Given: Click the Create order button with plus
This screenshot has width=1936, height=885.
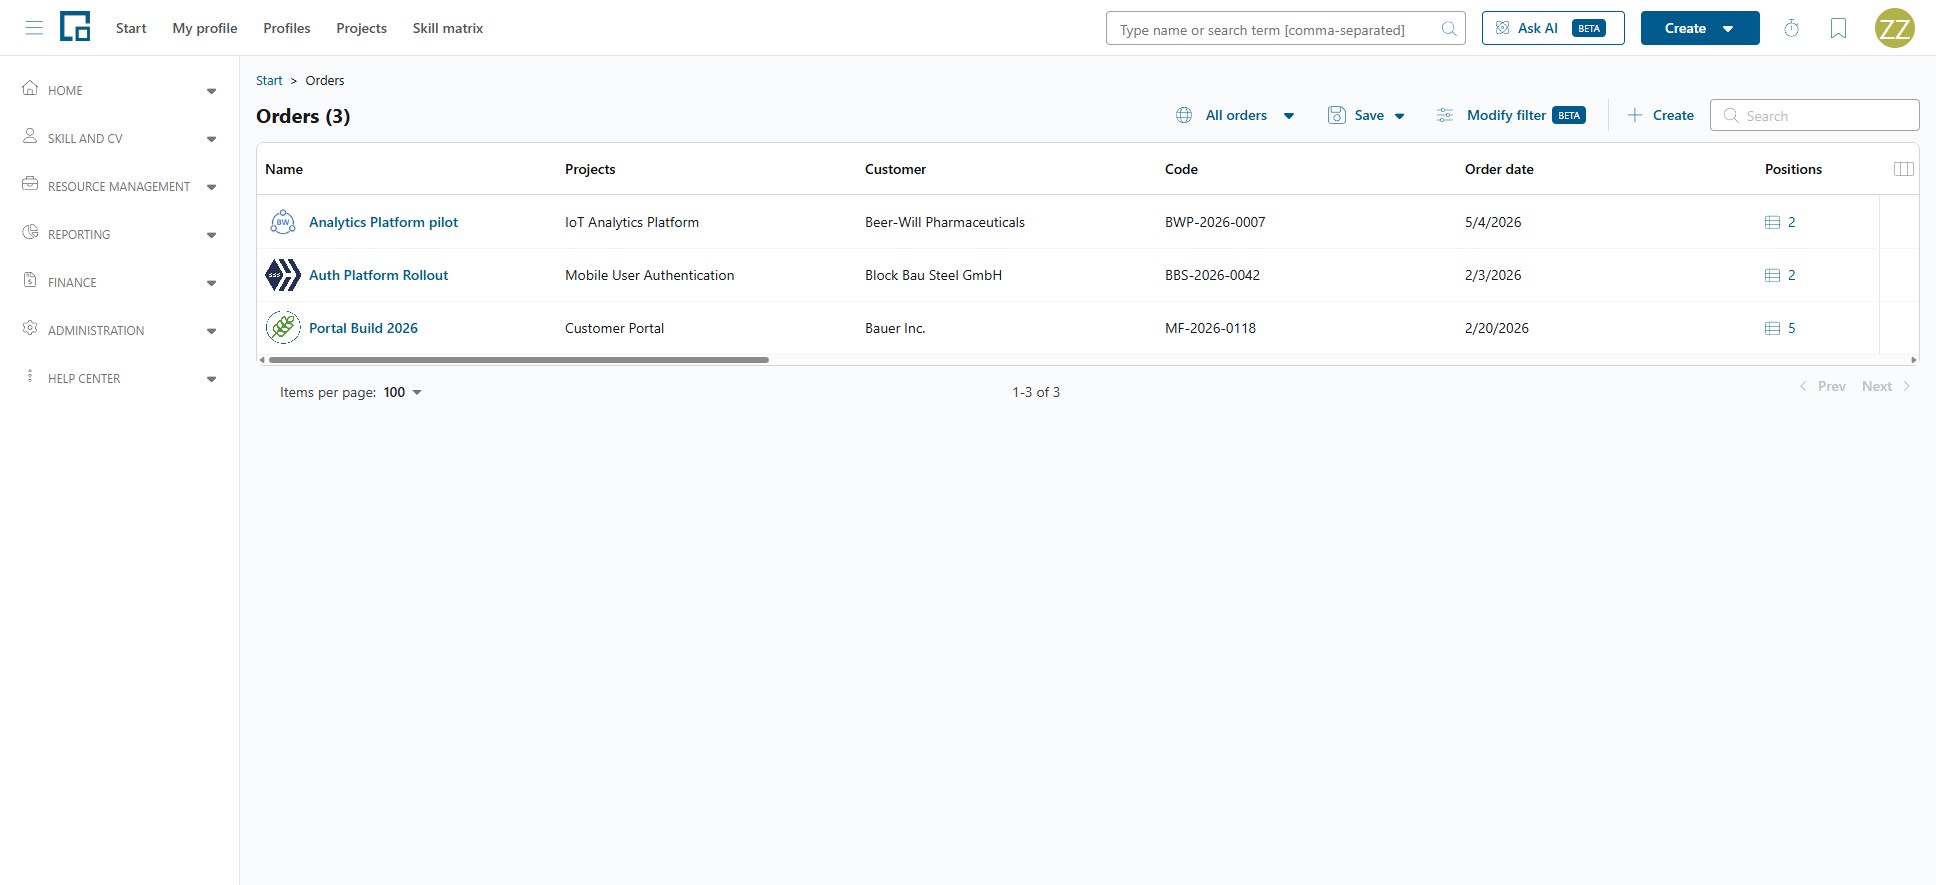Looking at the screenshot, I should 1660,115.
